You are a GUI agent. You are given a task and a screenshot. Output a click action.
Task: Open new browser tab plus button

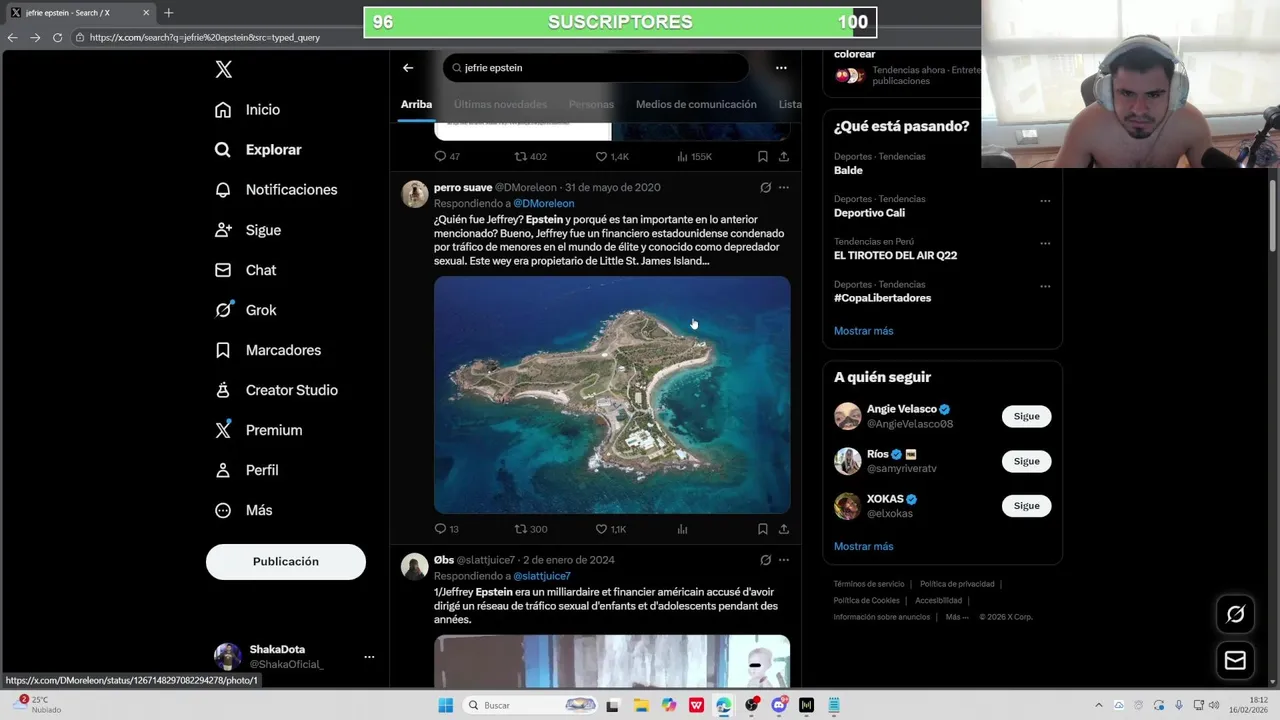pos(168,13)
